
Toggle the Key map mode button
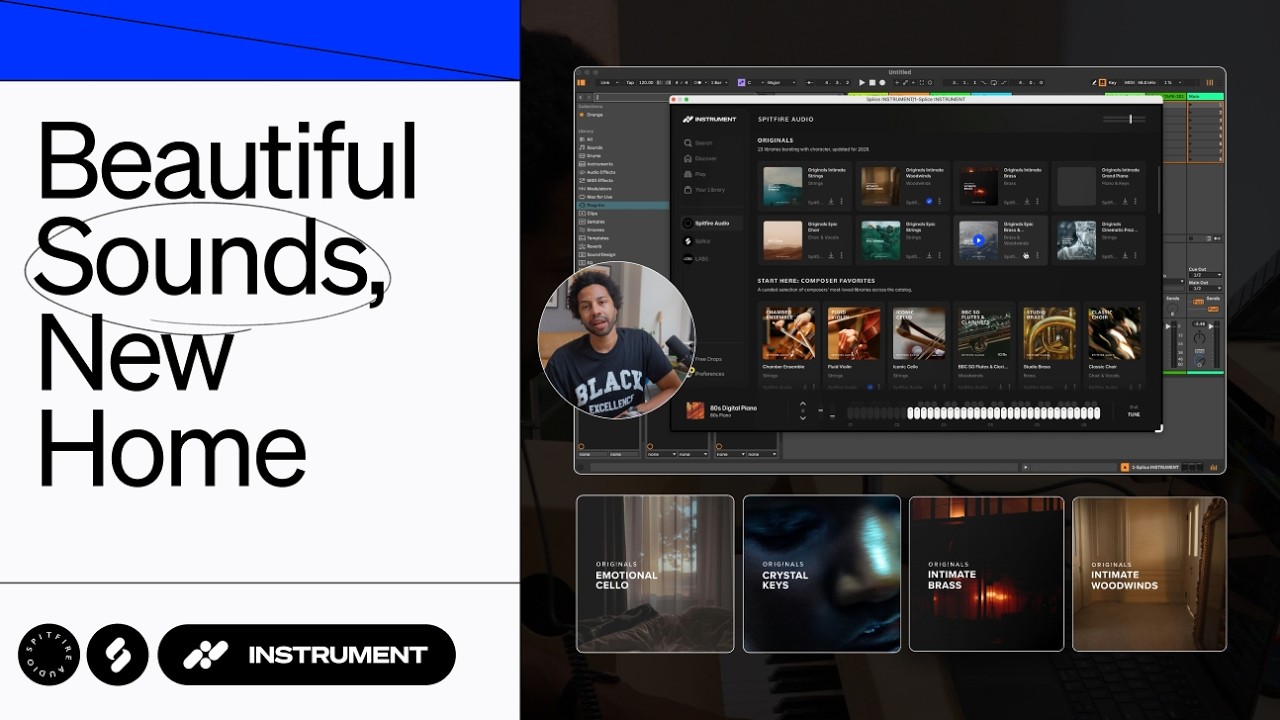click(1111, 82)
